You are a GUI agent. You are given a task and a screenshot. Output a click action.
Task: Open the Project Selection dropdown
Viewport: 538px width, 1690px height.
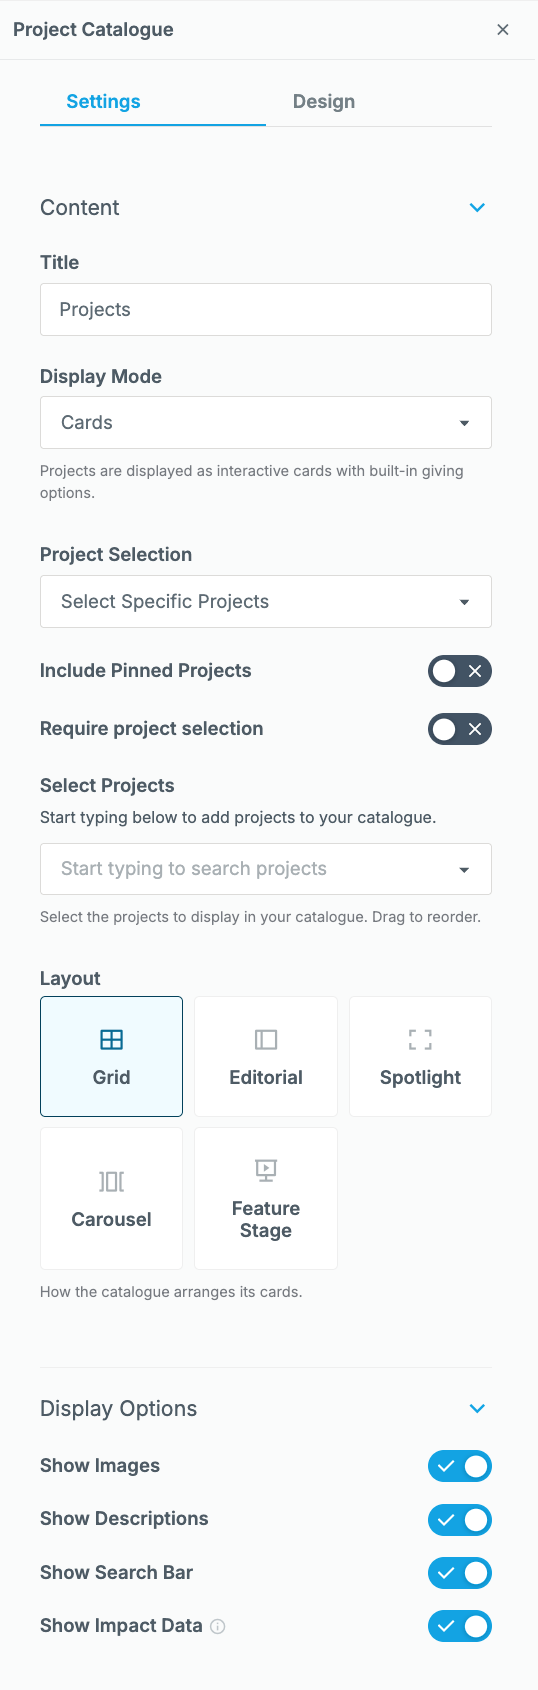(266, 602)
